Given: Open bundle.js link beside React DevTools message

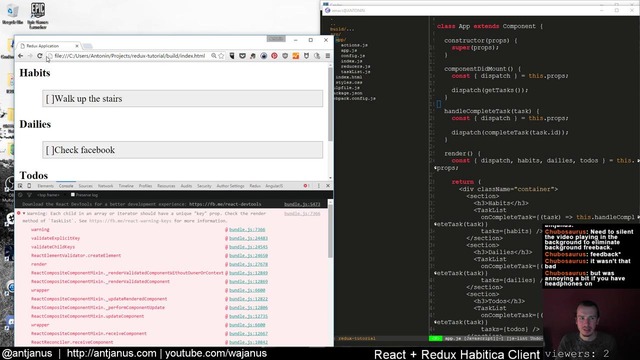Looking at the screenshot, I should pos(302,204).
